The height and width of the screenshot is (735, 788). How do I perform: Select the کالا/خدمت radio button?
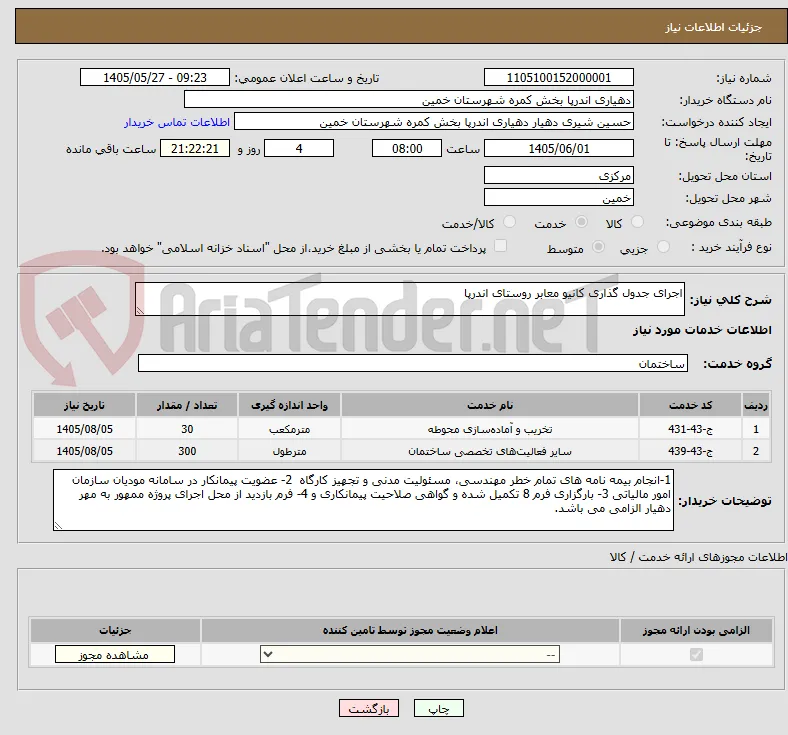click(509, 222)
